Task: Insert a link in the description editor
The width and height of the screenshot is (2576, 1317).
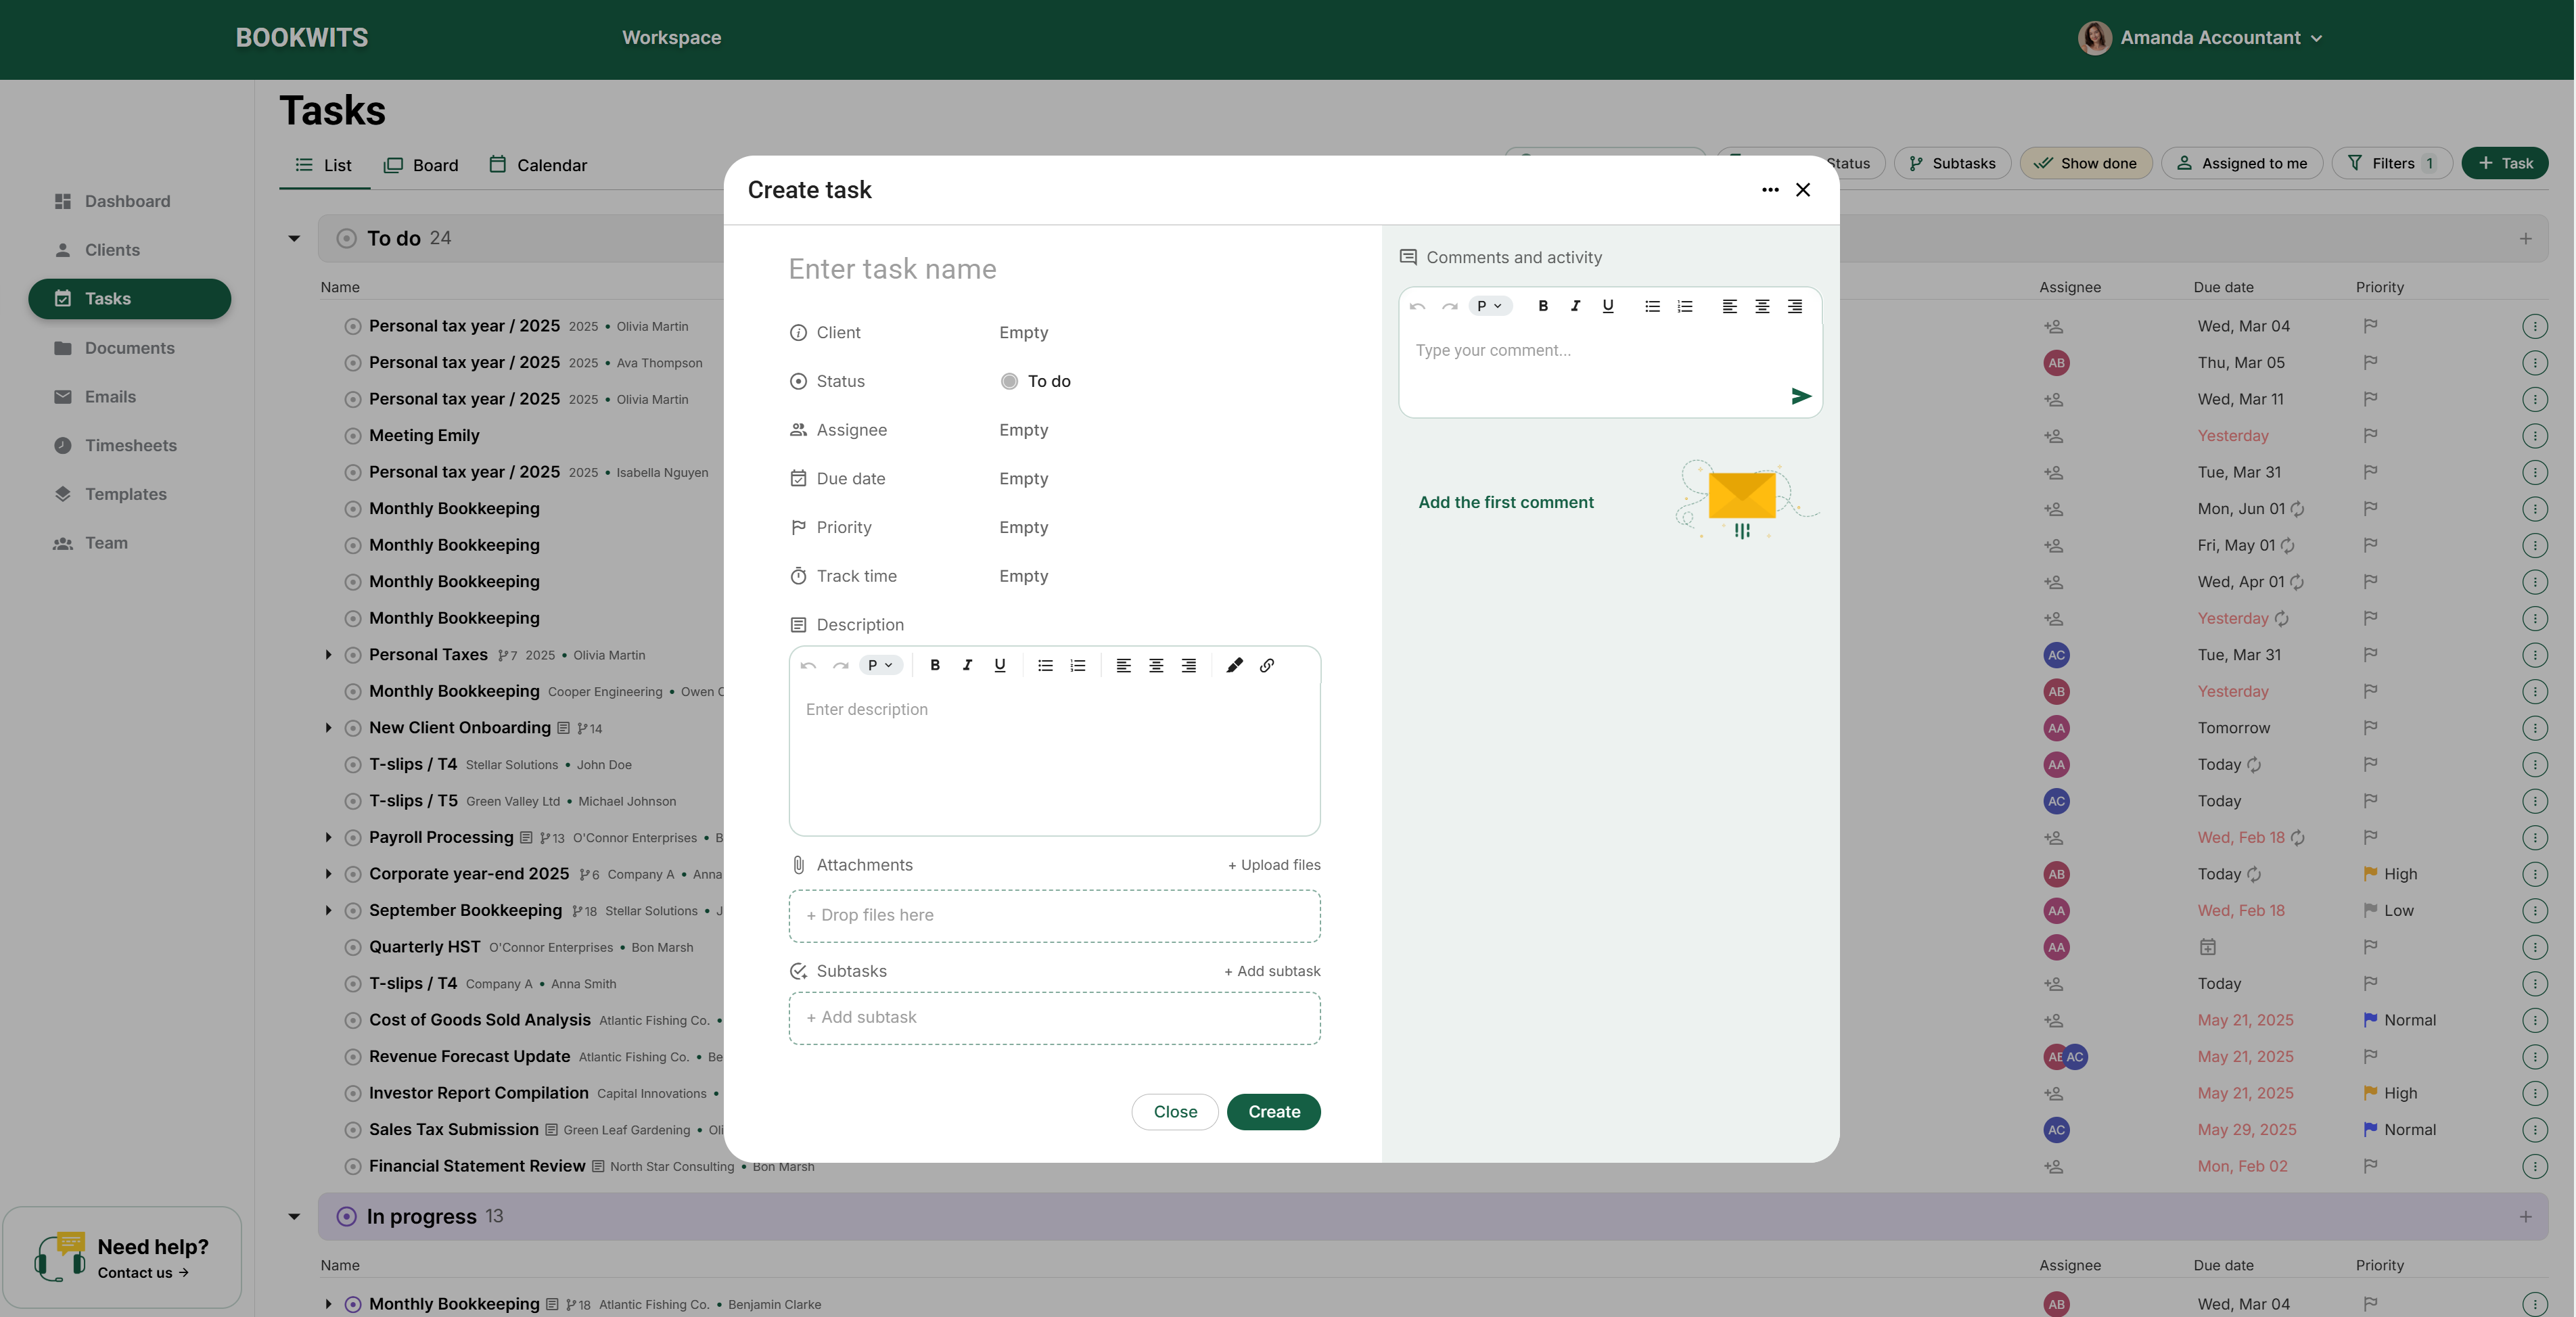Action: click(1267, 666)
